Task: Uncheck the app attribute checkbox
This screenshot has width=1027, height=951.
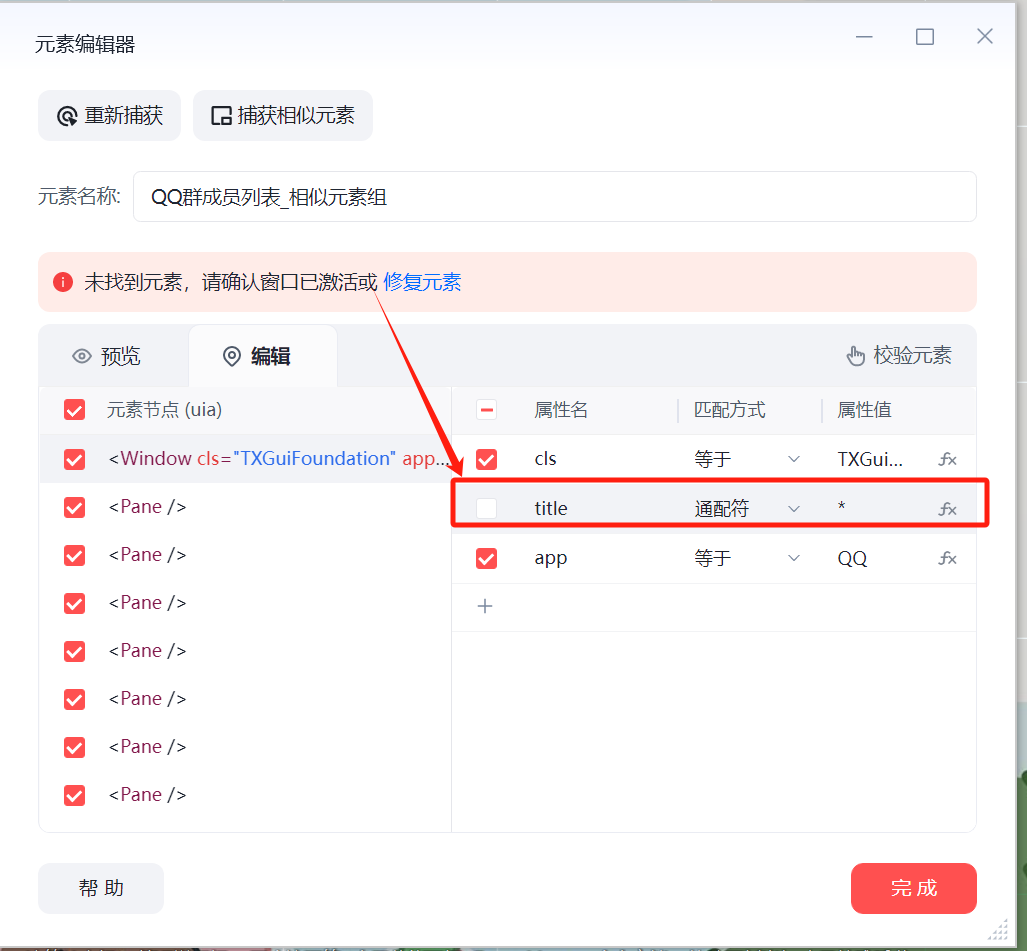Action: pos(487,558)
